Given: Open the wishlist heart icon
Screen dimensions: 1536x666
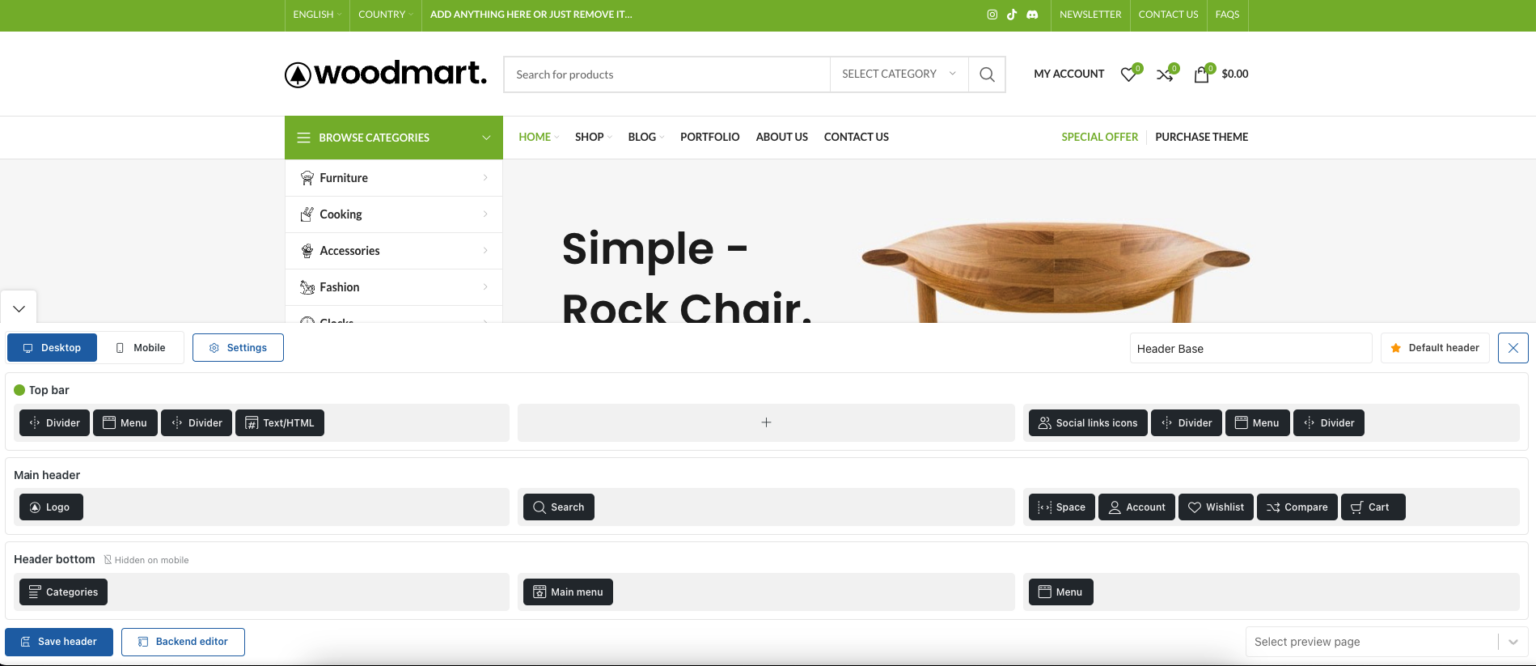Looking at the screenshot, I should (1128, 74).
